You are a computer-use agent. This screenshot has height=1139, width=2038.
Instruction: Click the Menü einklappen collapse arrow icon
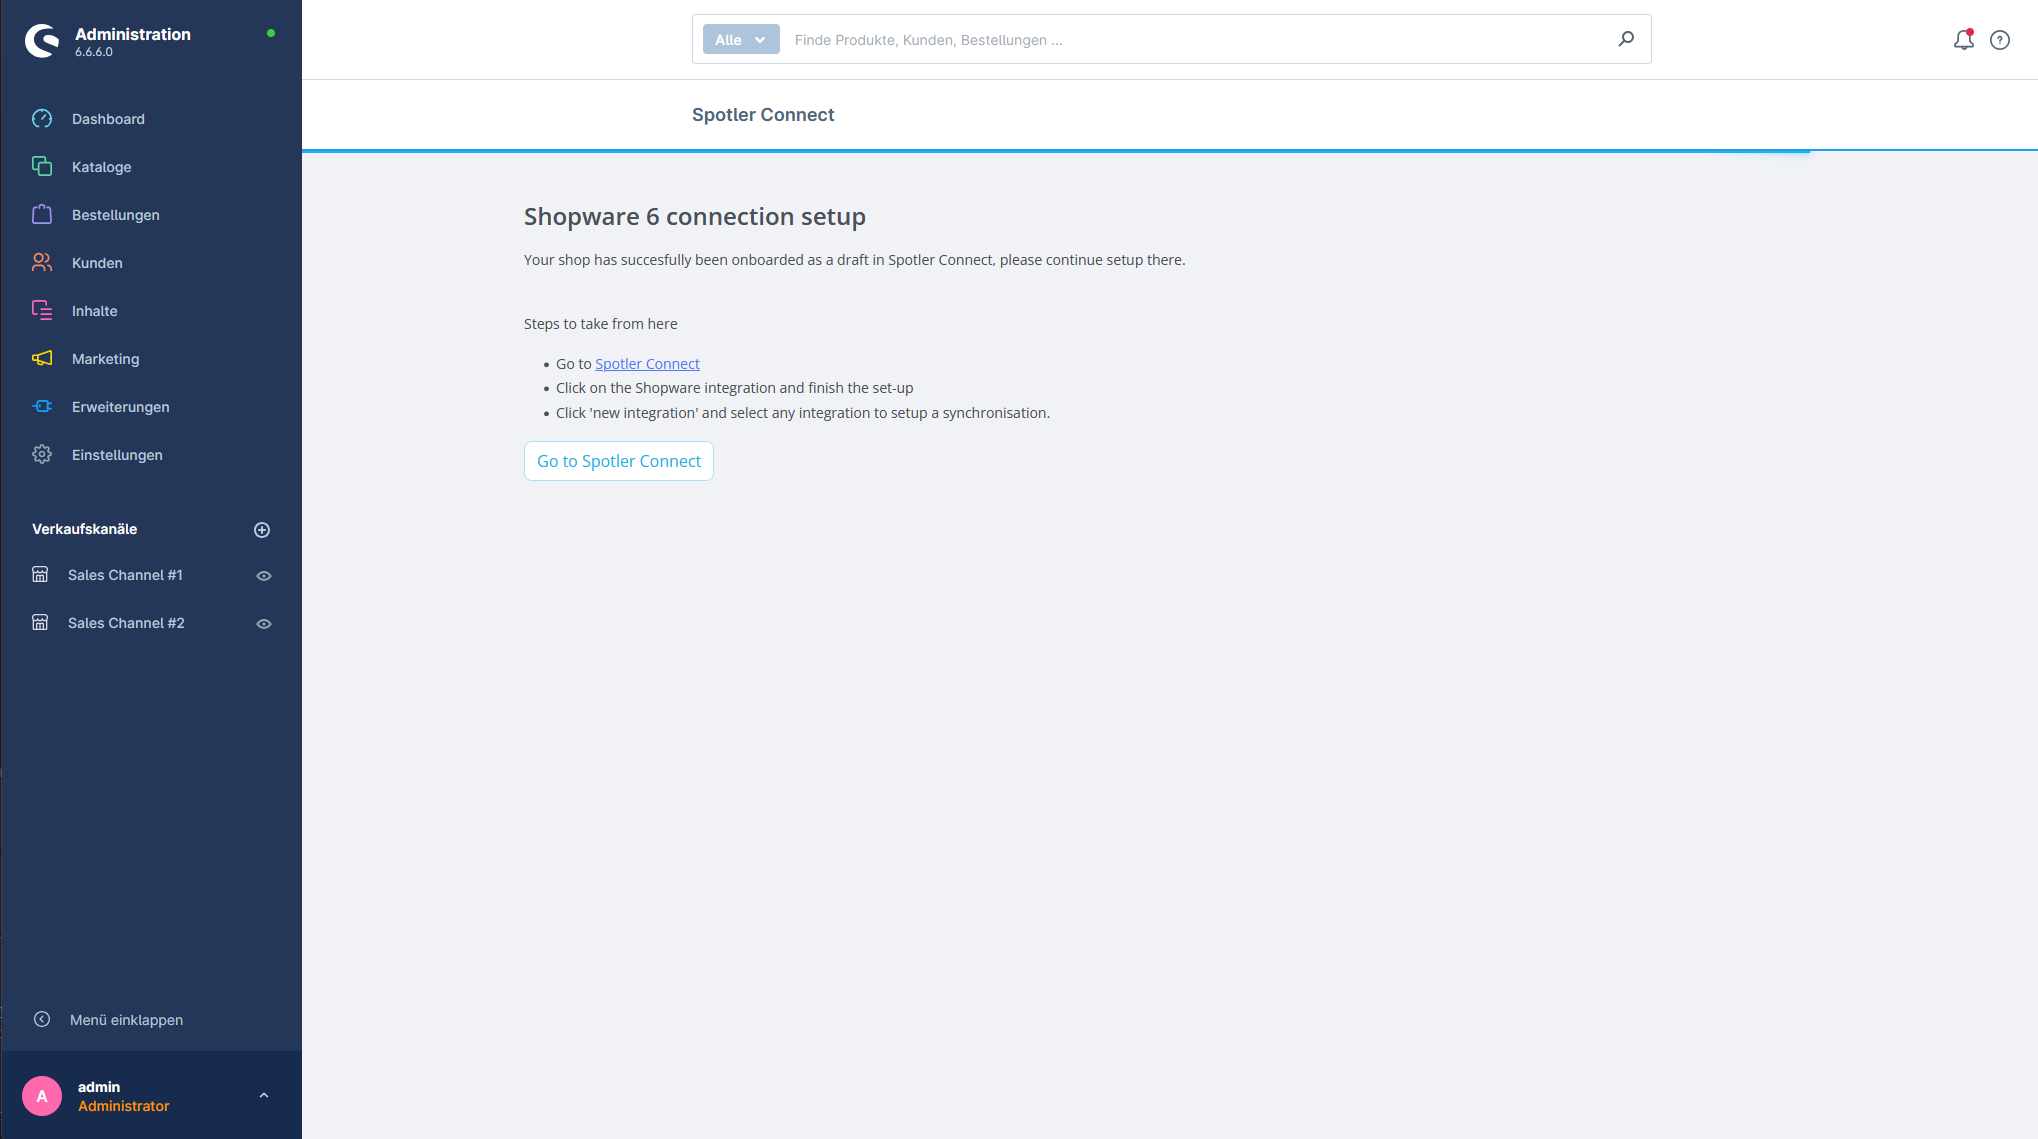tap(42, 1019)
